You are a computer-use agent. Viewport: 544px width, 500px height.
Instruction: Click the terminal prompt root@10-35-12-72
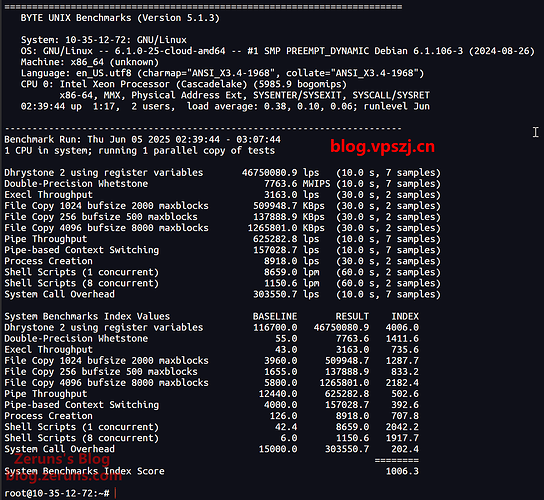click(x=57, y=493)
